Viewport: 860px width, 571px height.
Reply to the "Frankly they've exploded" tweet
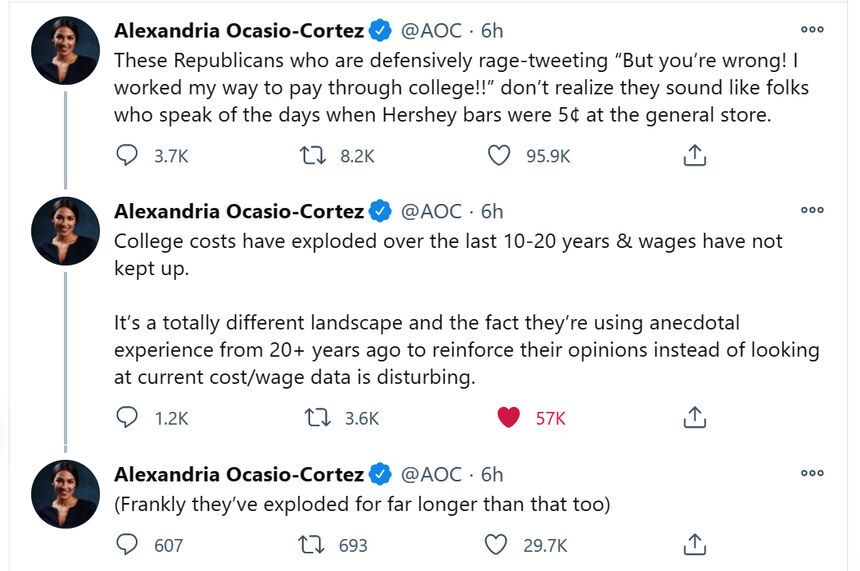click(128, 545)
